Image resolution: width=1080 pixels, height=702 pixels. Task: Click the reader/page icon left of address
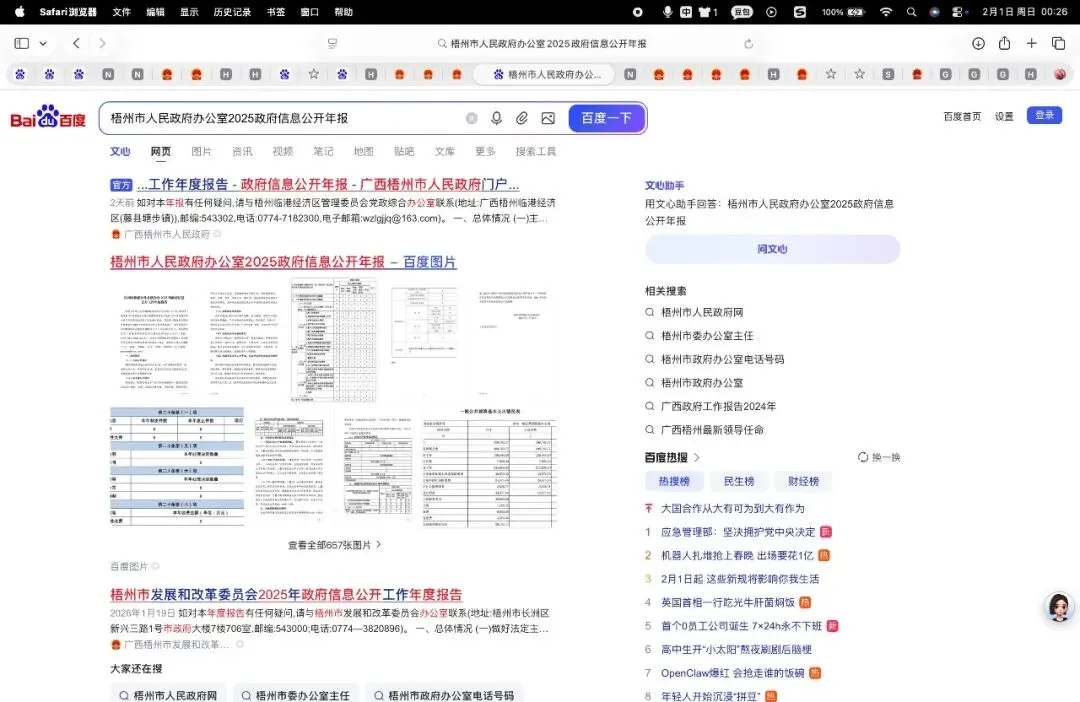click(332, 43)
